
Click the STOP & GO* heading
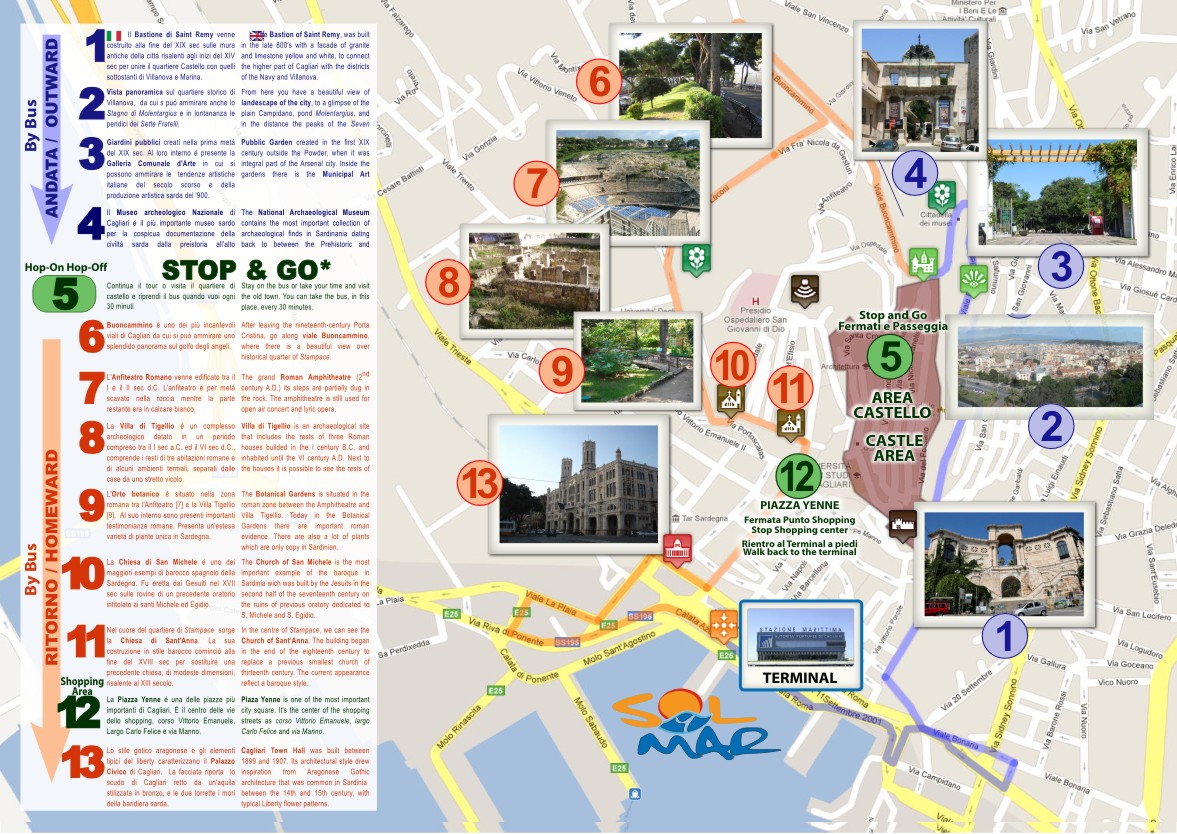click(246, 269)
